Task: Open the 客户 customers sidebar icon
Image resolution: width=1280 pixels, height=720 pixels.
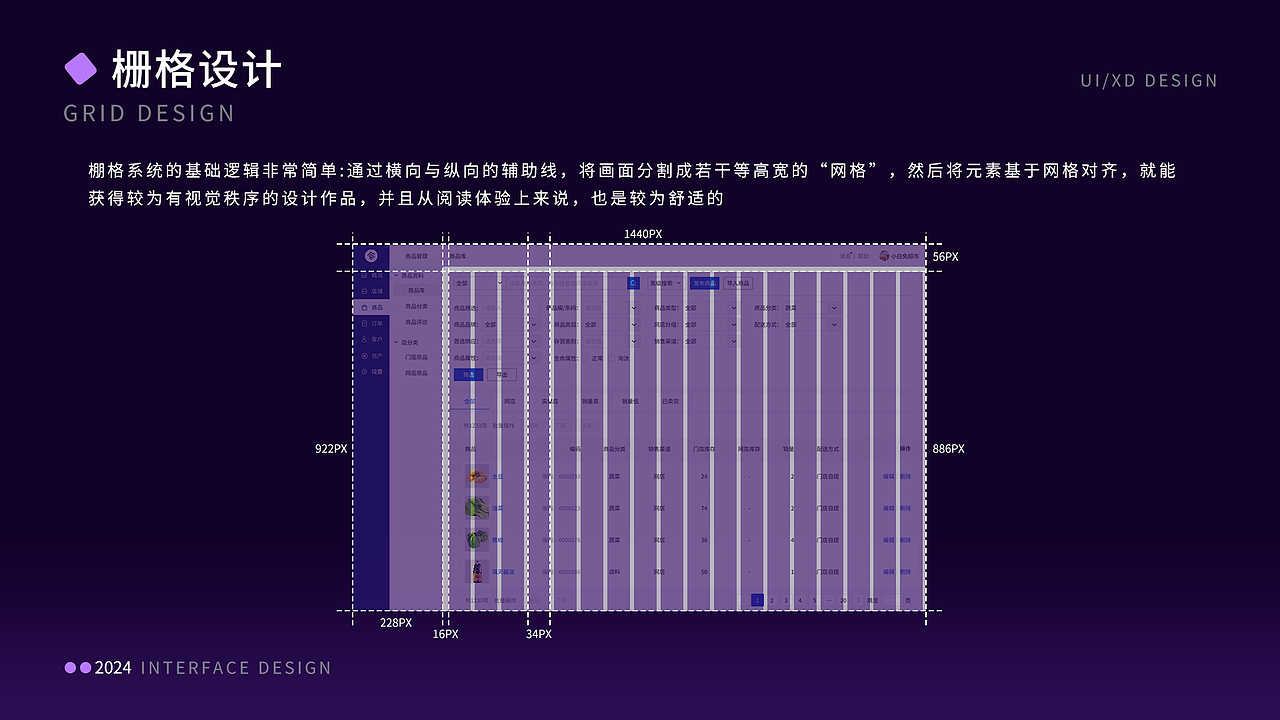Action: (364, 339)
